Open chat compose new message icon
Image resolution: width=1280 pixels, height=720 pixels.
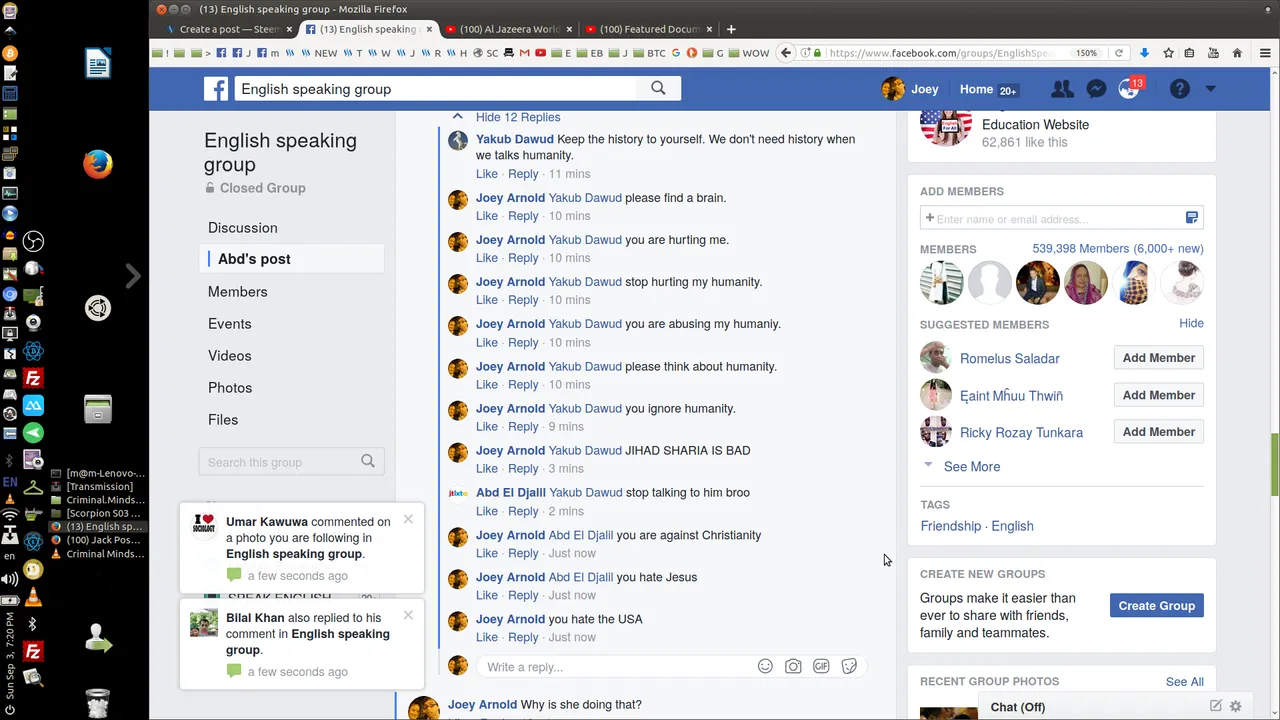tap(1215, 706)
